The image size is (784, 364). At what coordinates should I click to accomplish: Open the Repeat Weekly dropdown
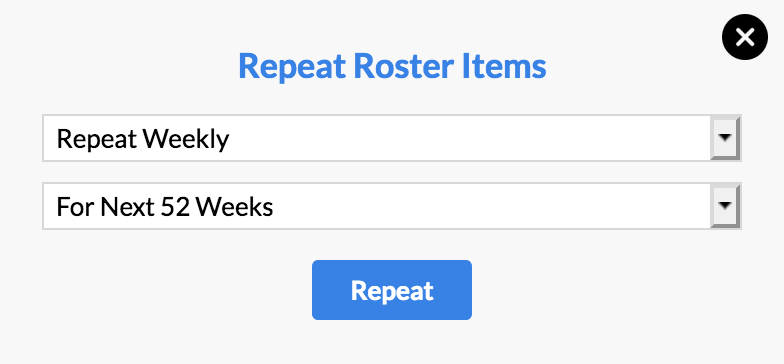pos(392,138)
